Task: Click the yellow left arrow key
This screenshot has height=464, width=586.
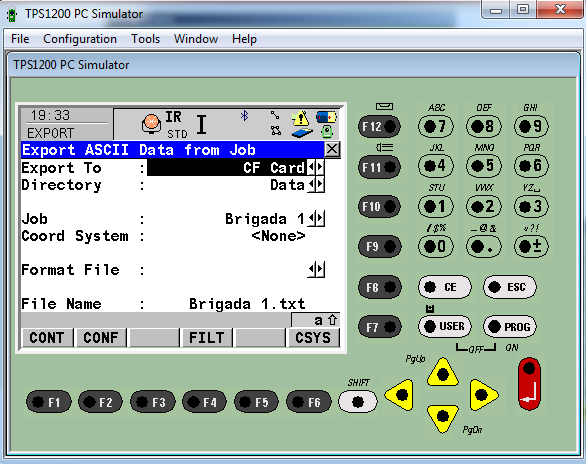Action: pos(400,395)
